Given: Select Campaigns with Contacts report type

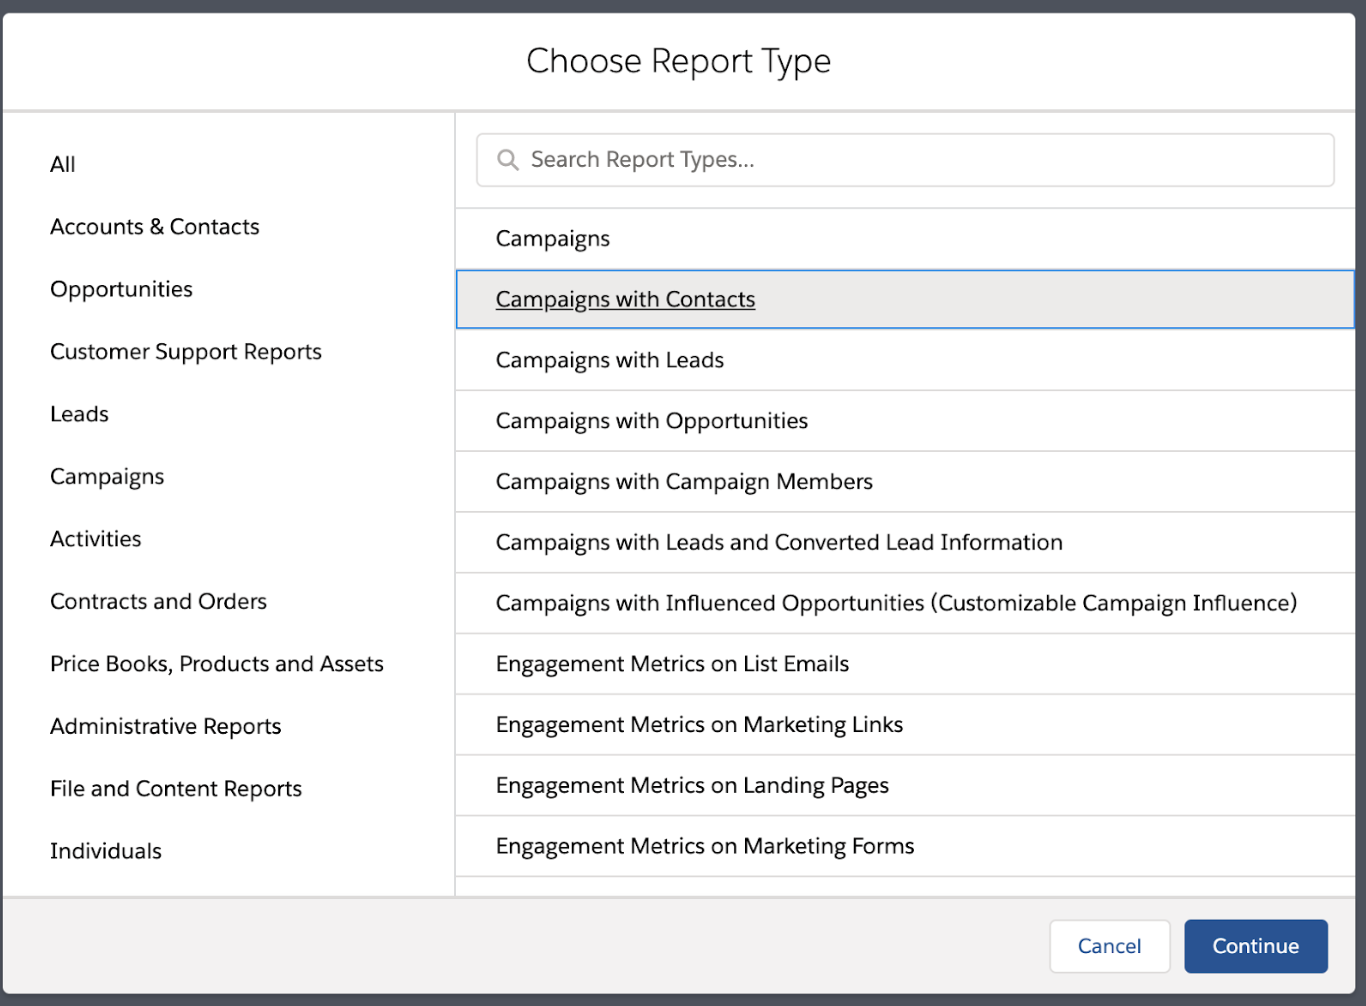Looking at the screenshot, I should tap(905, 299).
